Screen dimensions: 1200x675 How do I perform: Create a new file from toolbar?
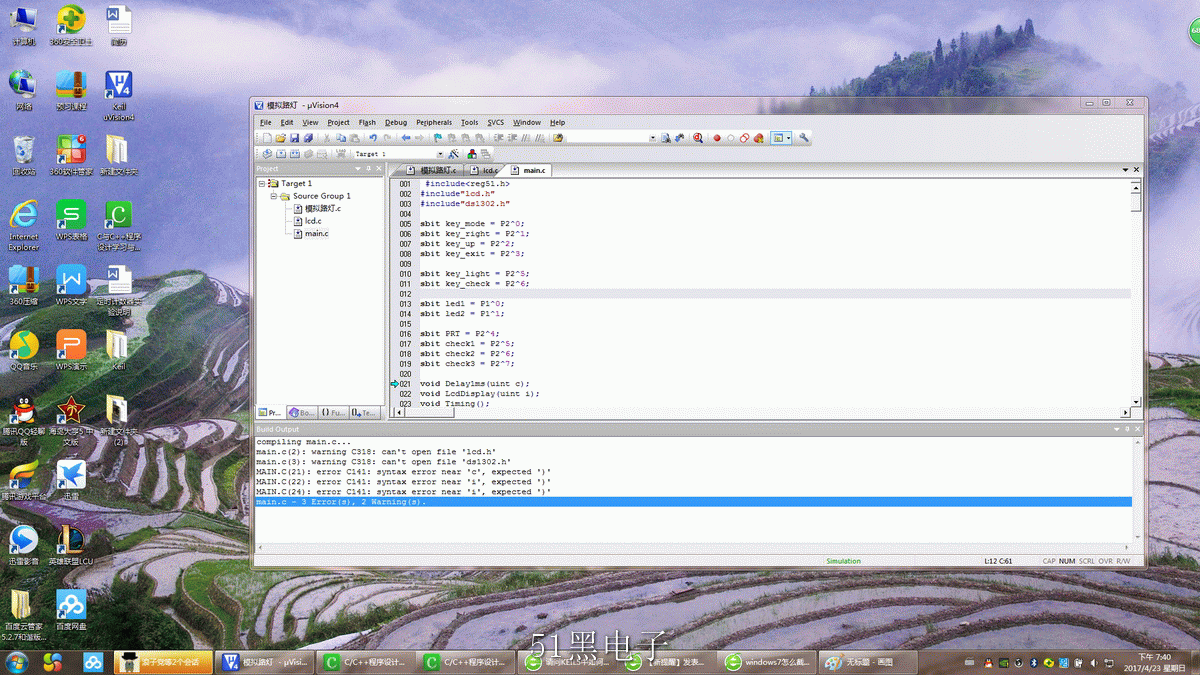click(x=267, y=138)
